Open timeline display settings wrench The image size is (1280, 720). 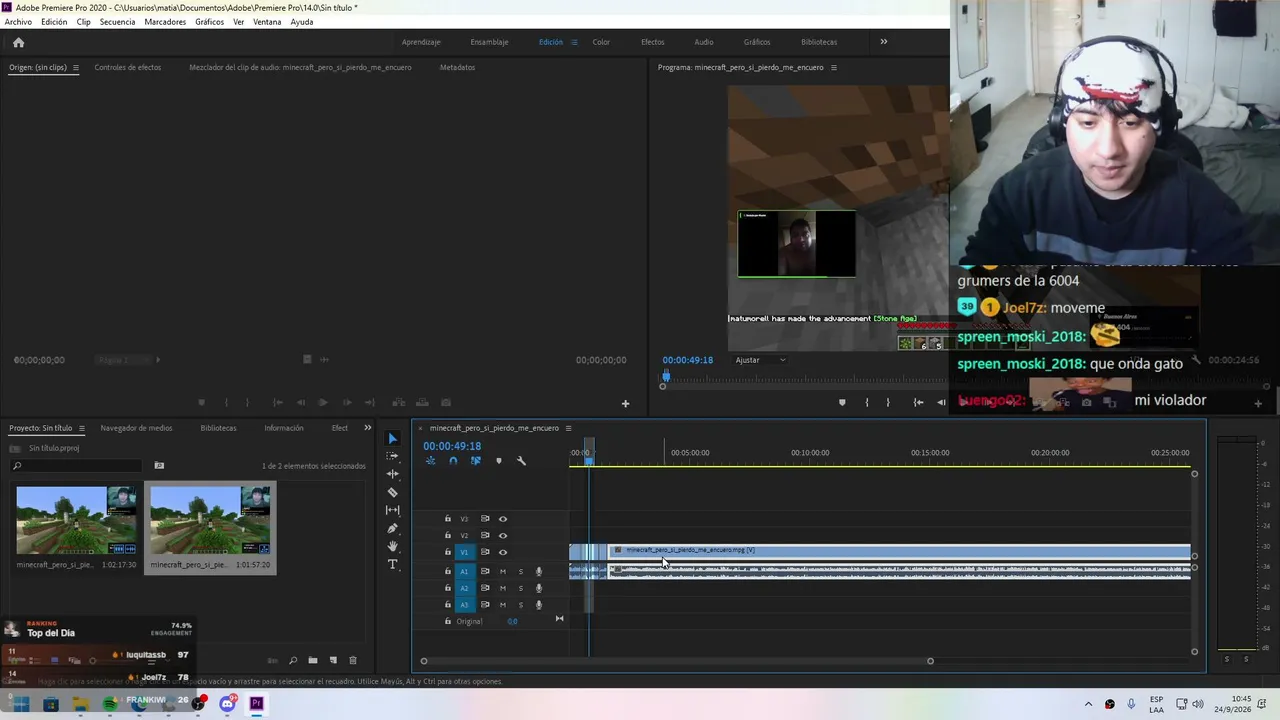(521, 461)
